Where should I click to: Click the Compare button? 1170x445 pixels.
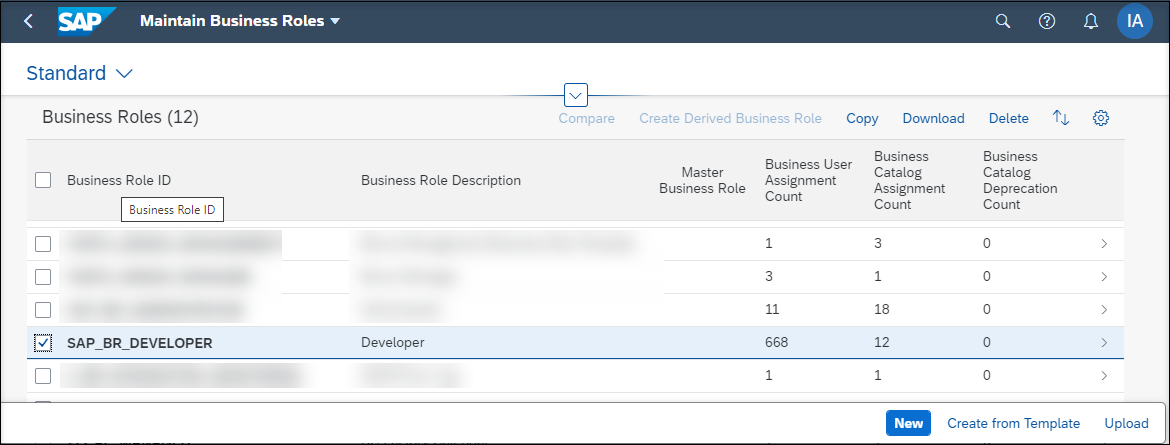586,118
